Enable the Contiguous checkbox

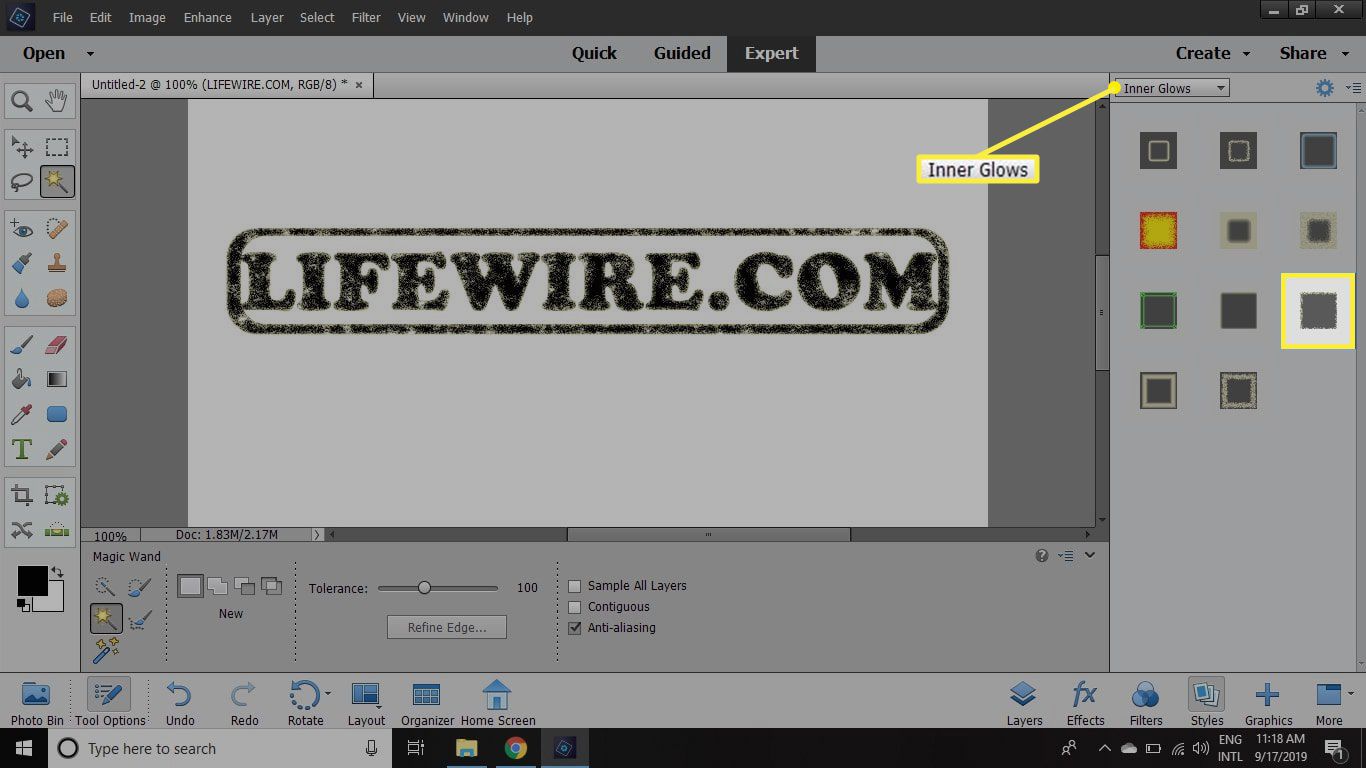[575, 607]
